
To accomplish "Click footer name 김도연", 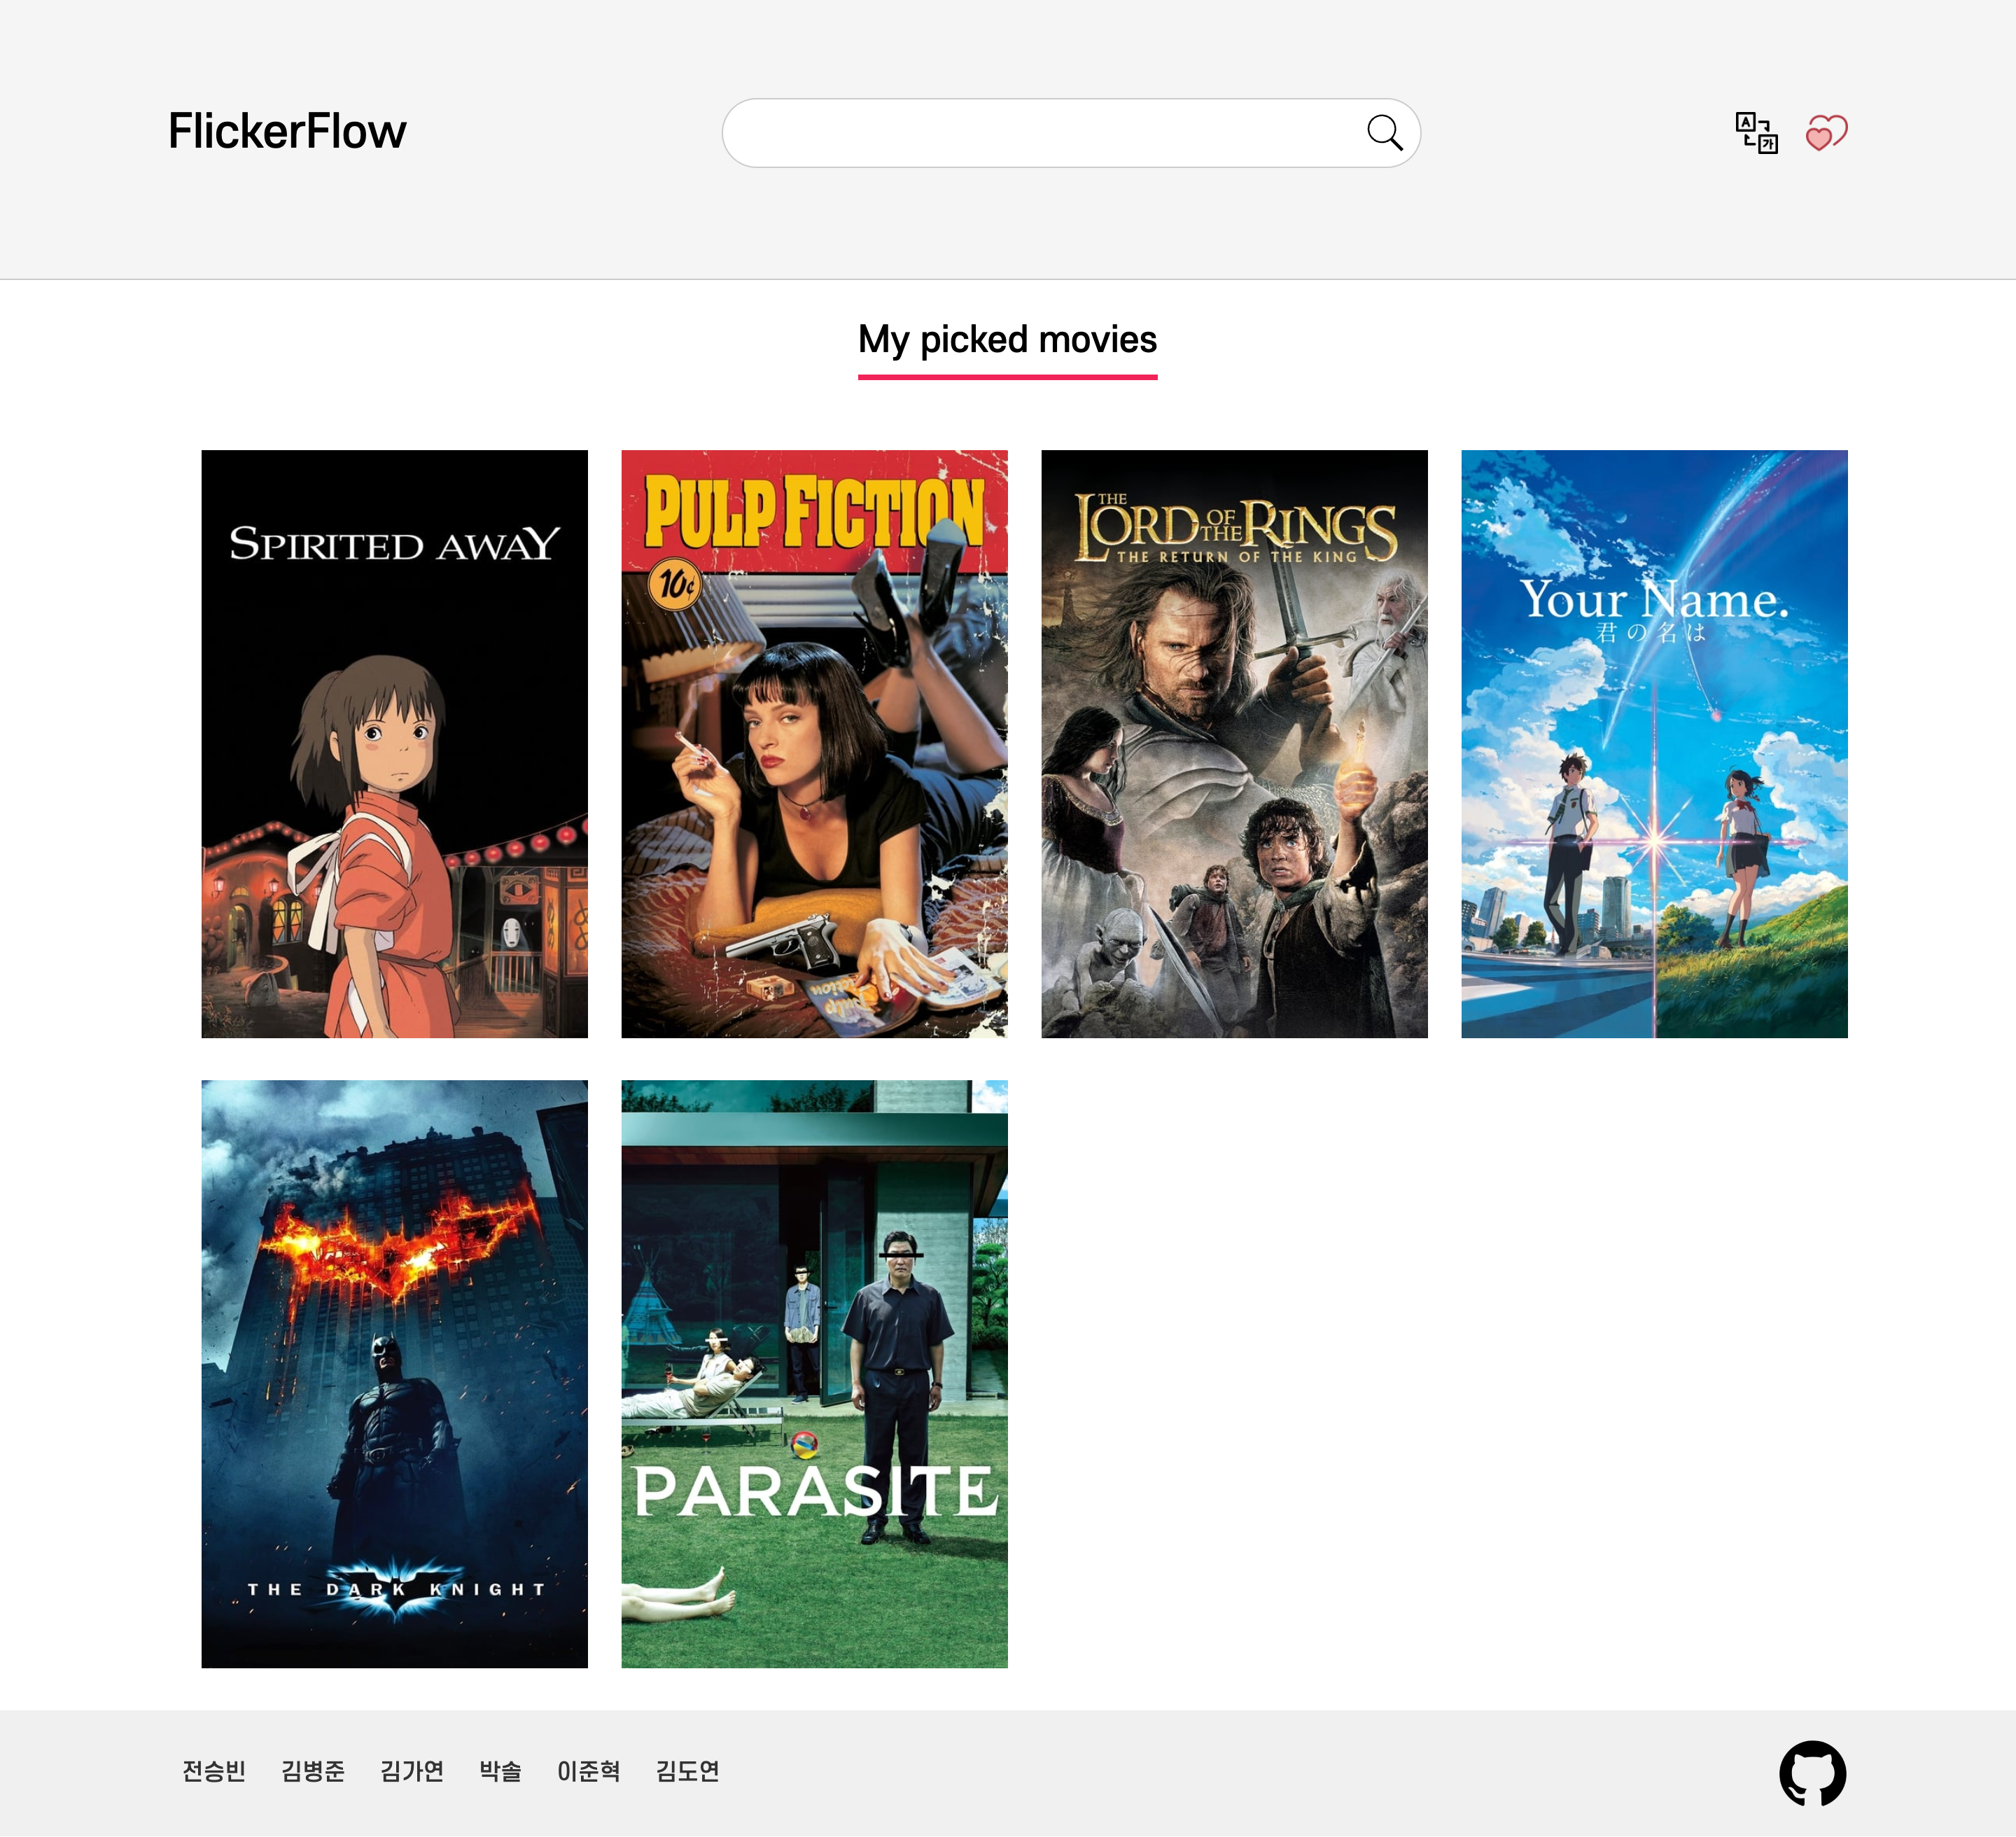I will [688, 1772].
